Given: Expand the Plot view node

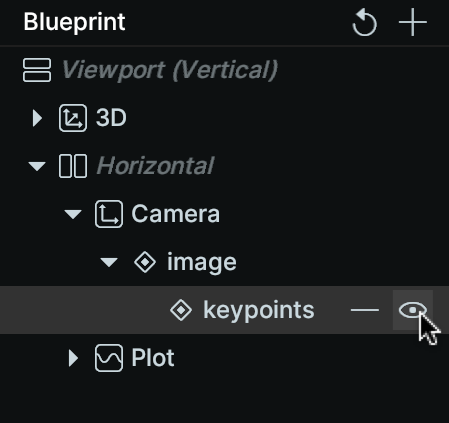Looking at the screenshot, I should click(x=73, y=358).
